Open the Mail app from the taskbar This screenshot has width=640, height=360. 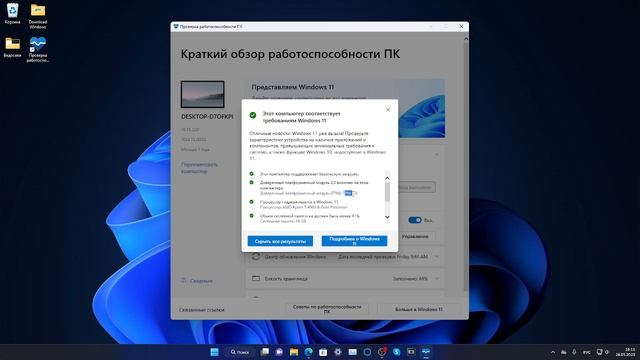point(352,352)
